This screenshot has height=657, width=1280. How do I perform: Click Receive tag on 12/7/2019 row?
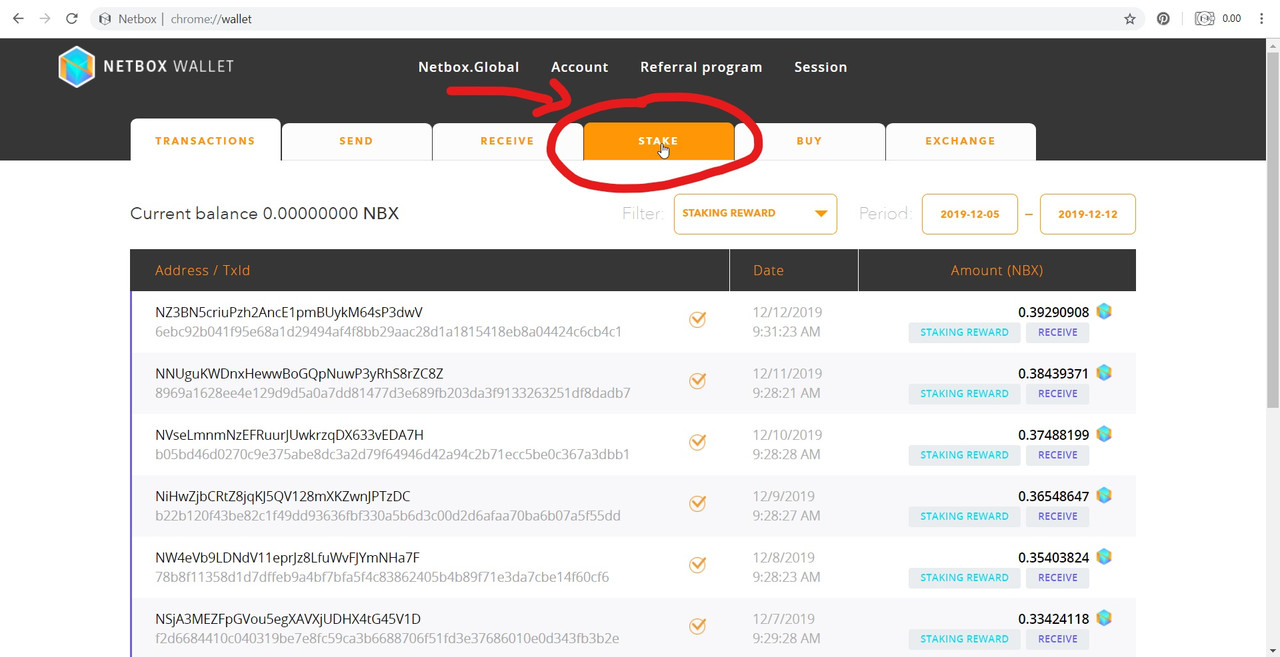1057,639
